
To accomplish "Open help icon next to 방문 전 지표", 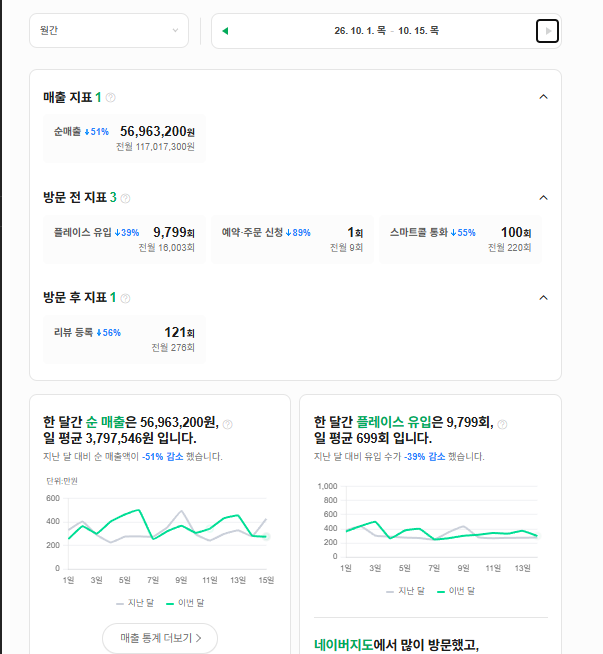I will point(125,198).
